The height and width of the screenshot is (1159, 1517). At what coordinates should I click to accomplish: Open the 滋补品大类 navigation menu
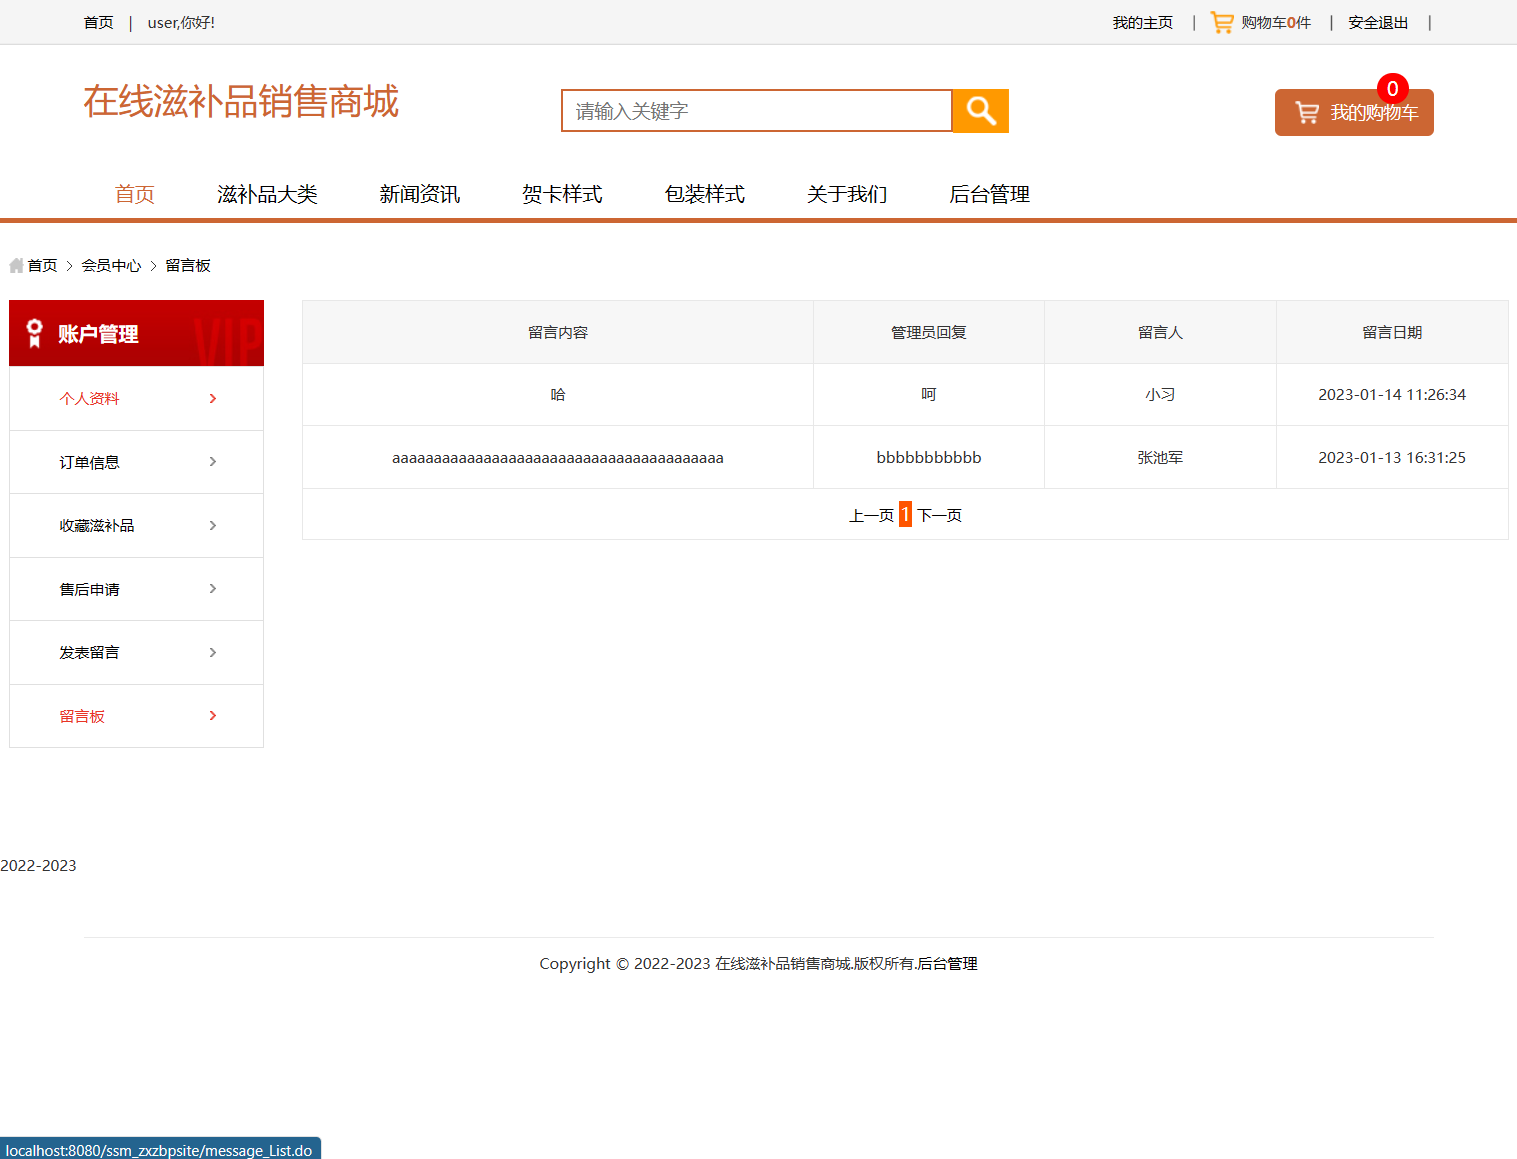(x=267, y=194)
